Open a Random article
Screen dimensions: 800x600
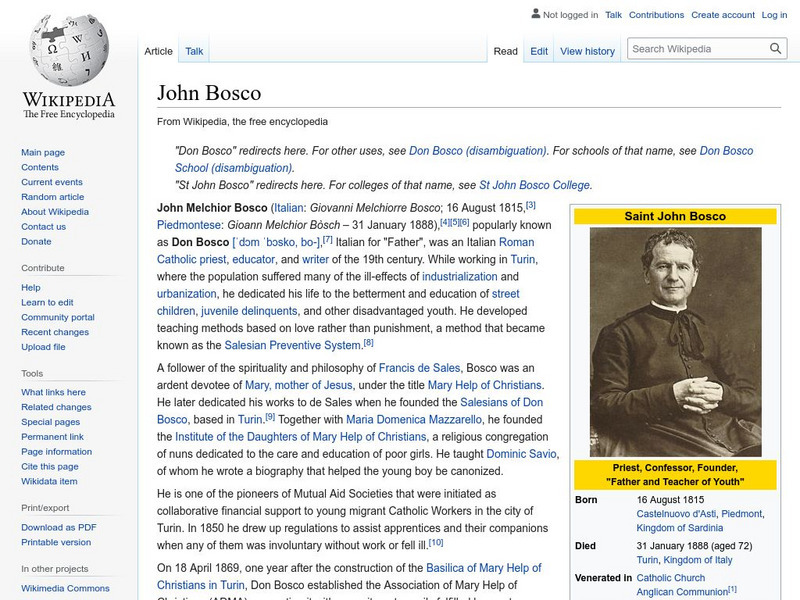pos(53,196)
